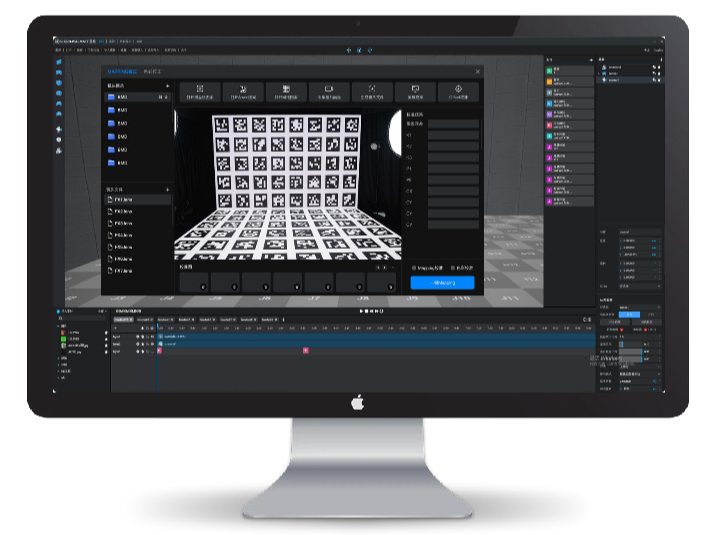The width and height of the screenshot is (713, 535).
Task: Enable the Mapping checkbox above blue button
Action: (415, 267)
